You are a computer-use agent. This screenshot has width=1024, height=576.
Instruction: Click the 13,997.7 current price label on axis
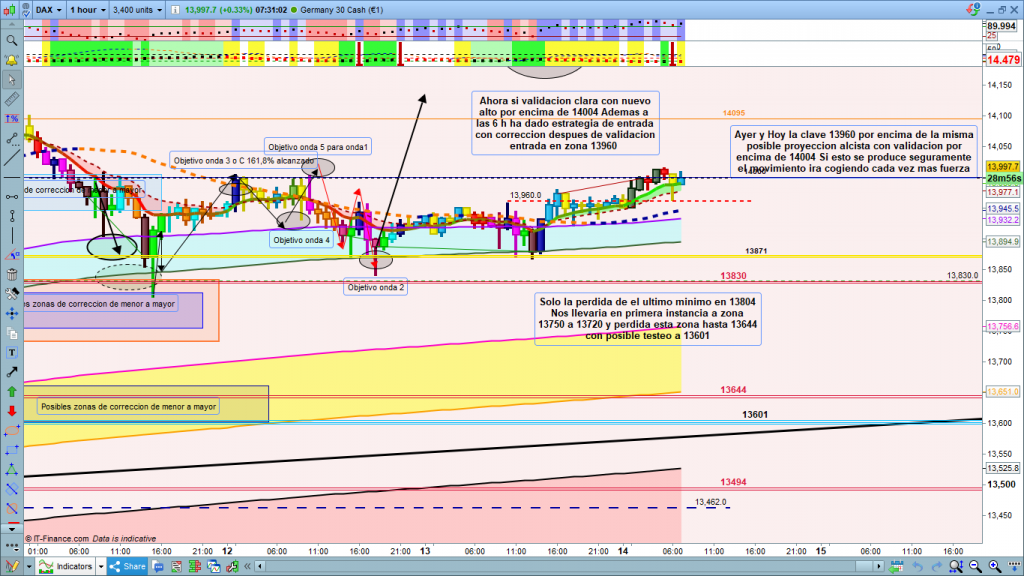click(x=1002, y=167)
